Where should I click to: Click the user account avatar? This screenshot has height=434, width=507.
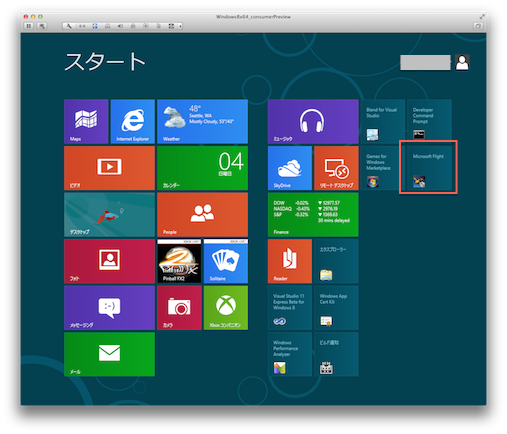click(462, 62)
